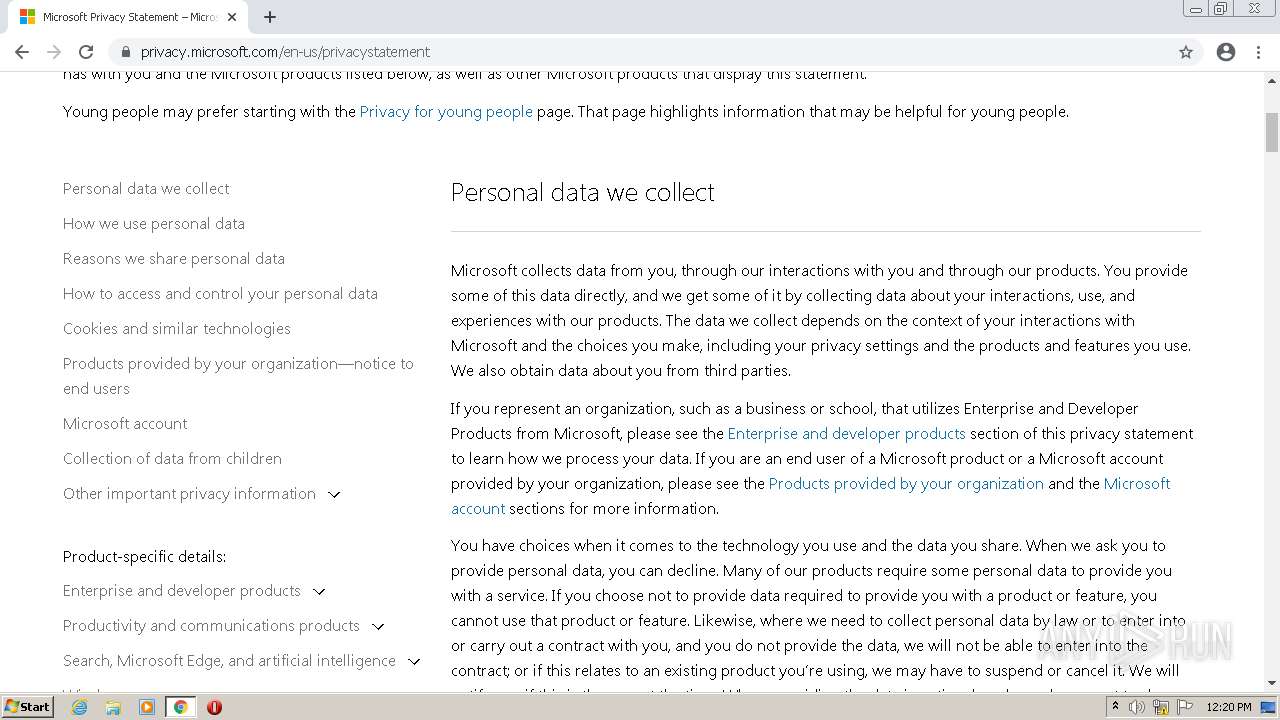Open volume control in system tray

(1137, 707)
